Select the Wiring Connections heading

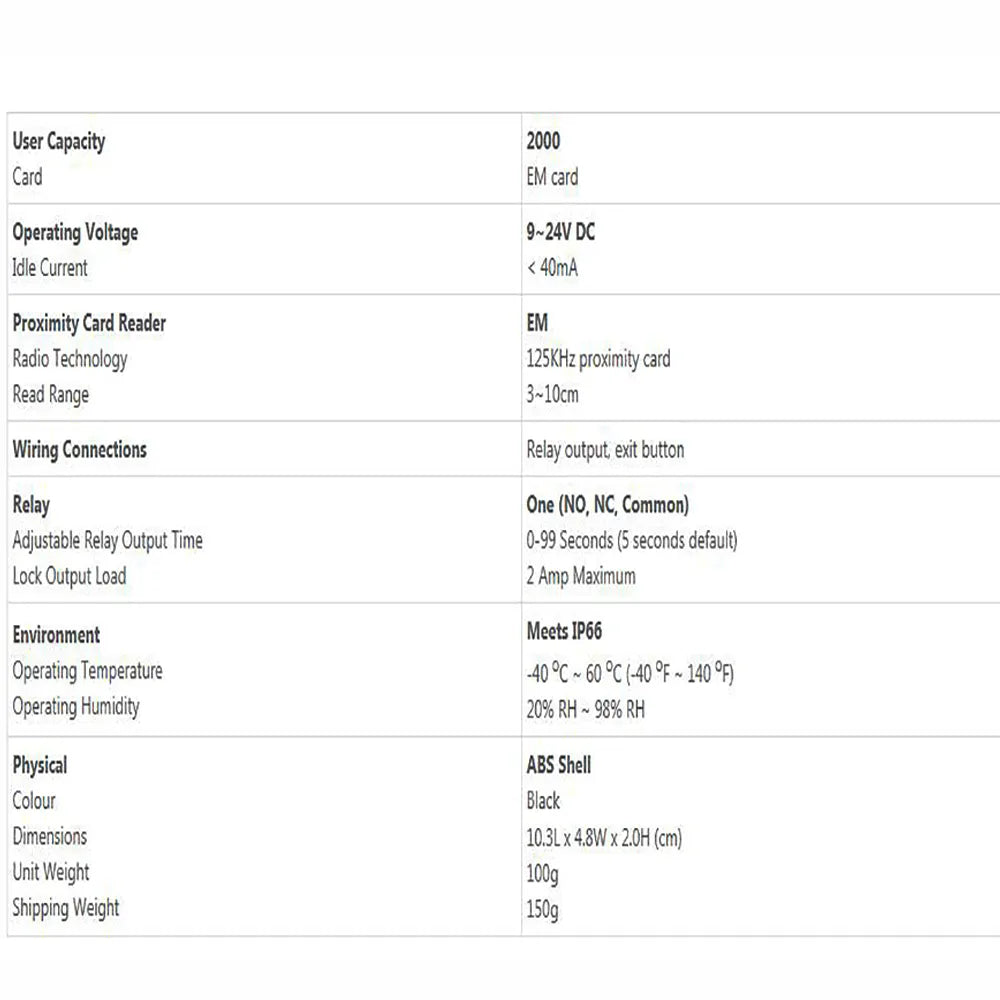coord(79,450)
